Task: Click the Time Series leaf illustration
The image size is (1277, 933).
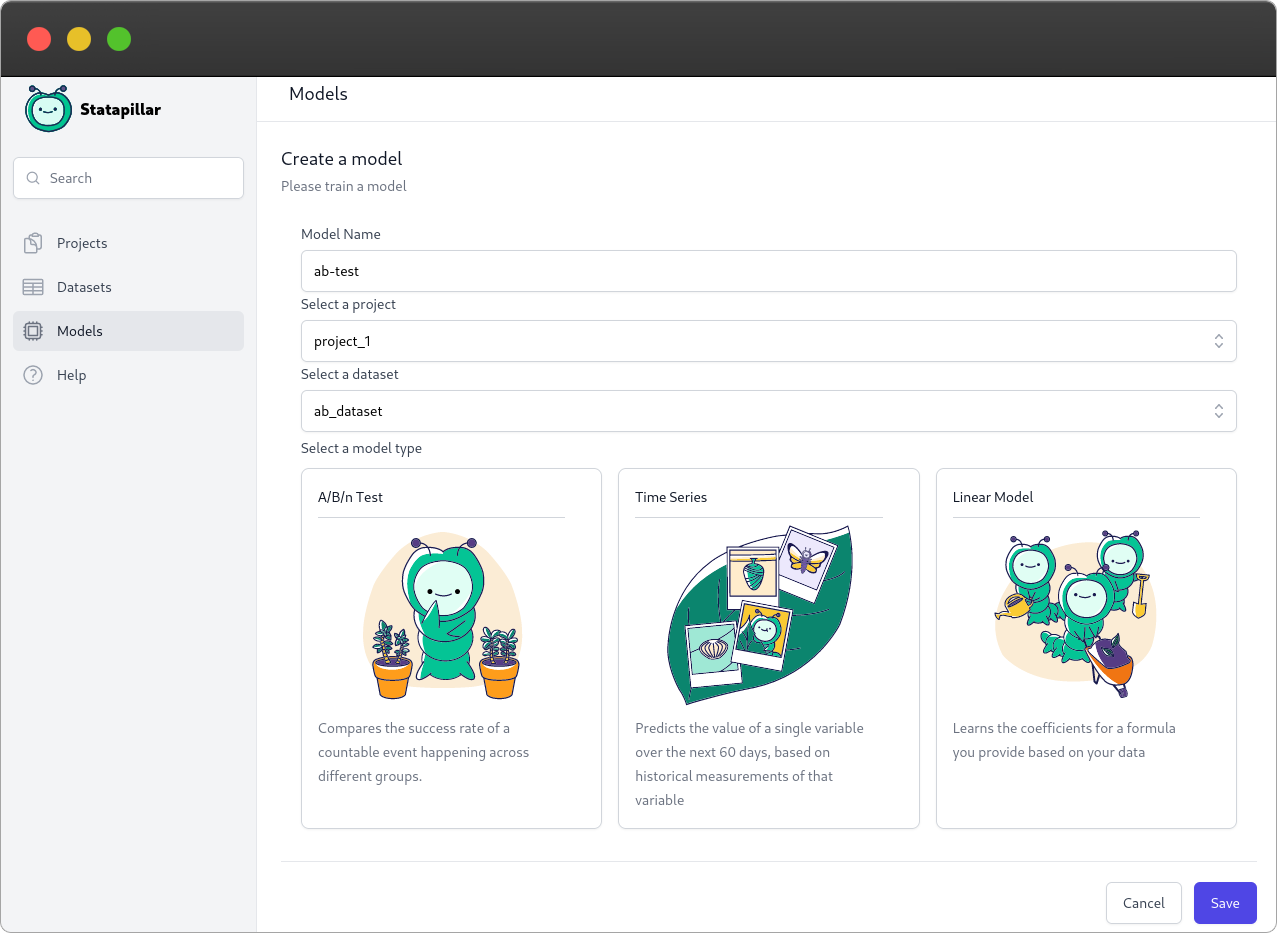Action: click(759, 616)
